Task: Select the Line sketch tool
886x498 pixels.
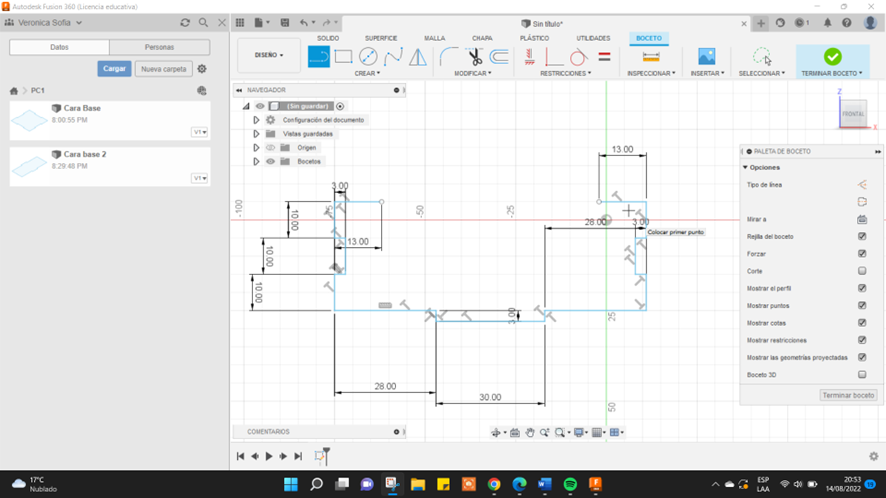Action: pos(319,57)
